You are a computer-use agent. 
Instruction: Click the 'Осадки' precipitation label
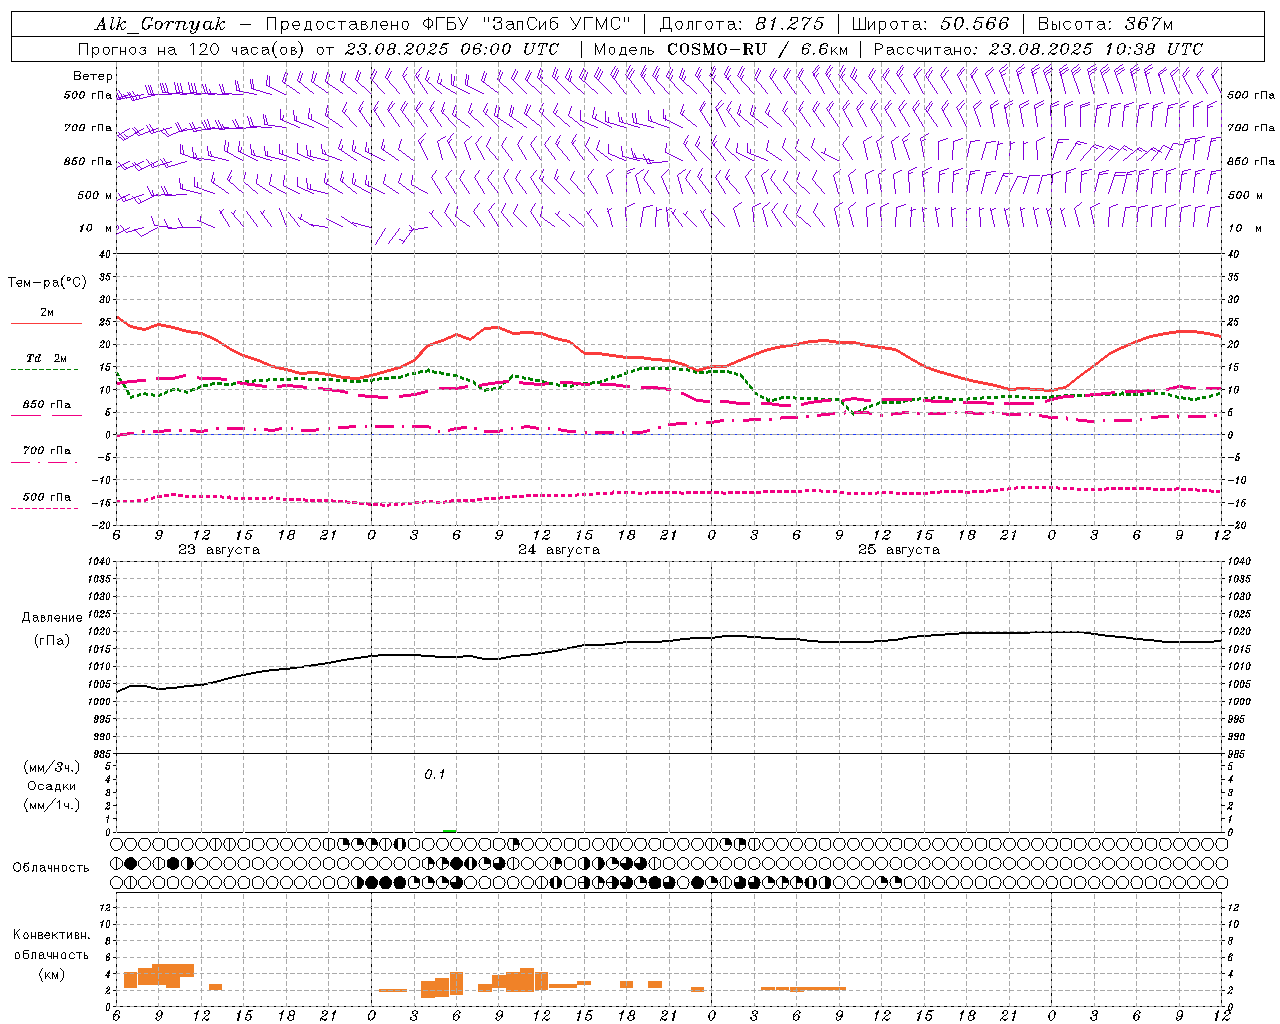click(52, 786)
